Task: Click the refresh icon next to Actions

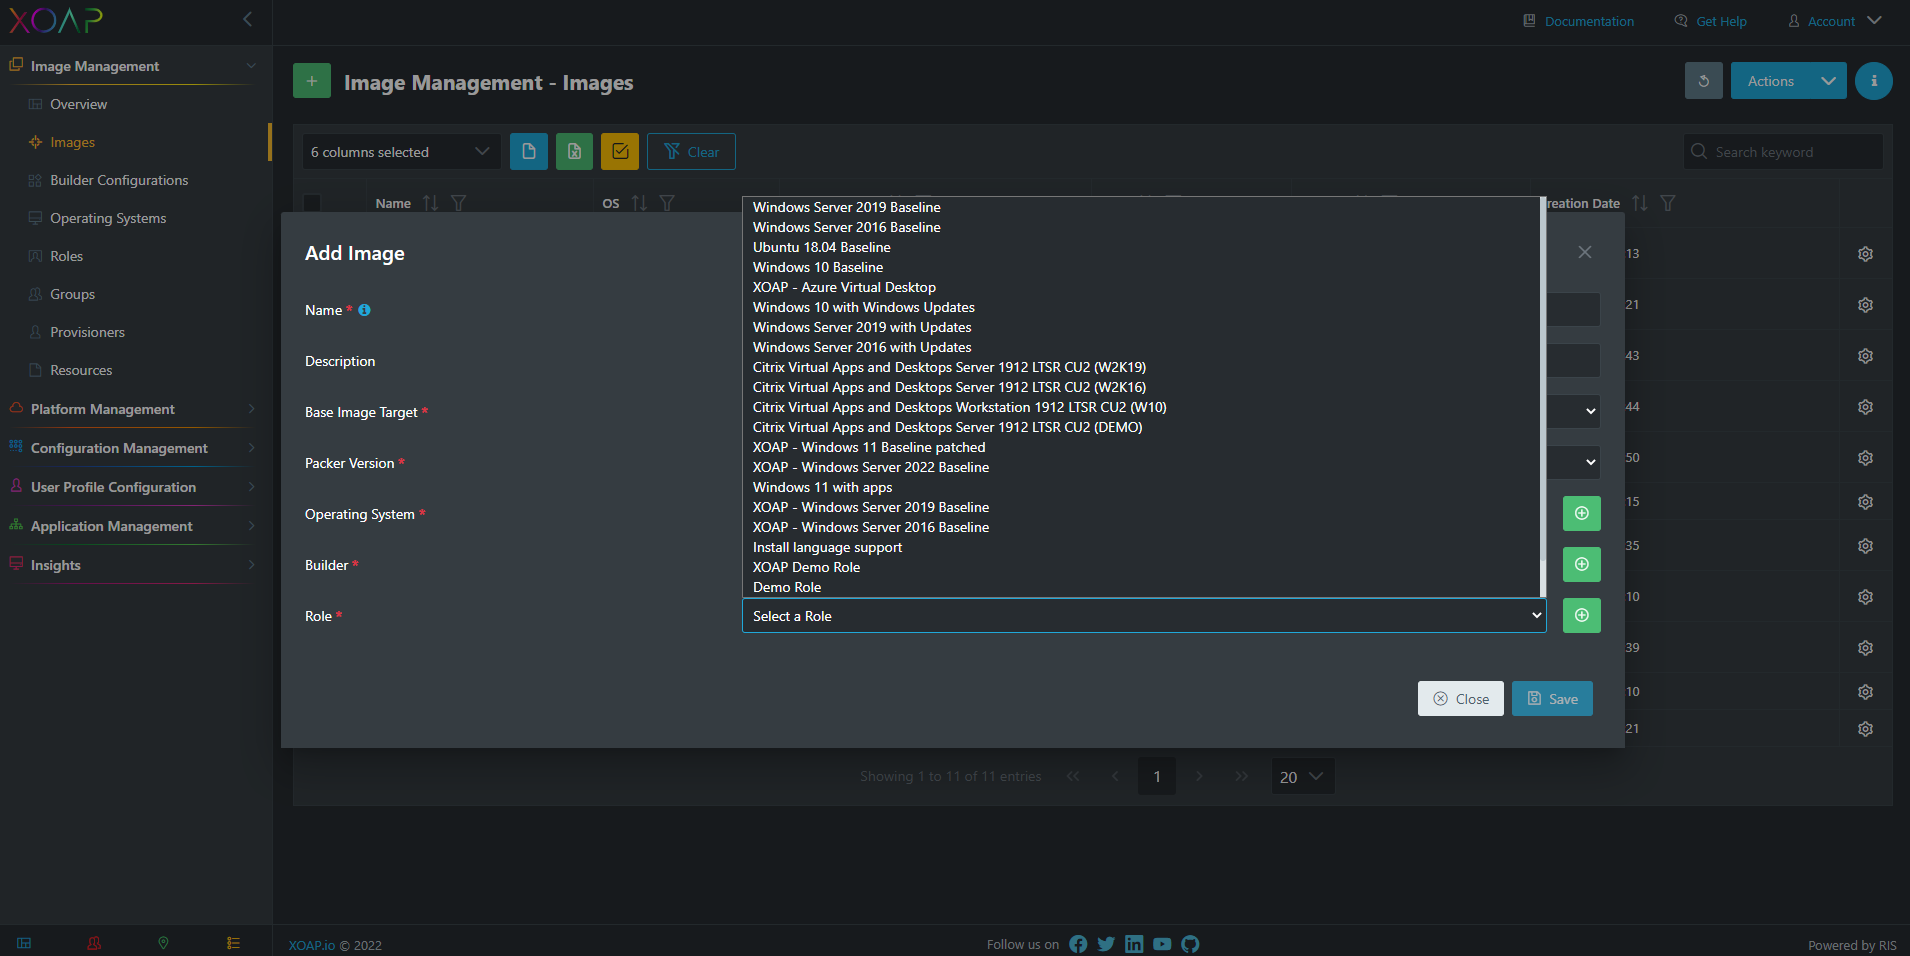Action: pos(1704,81)
